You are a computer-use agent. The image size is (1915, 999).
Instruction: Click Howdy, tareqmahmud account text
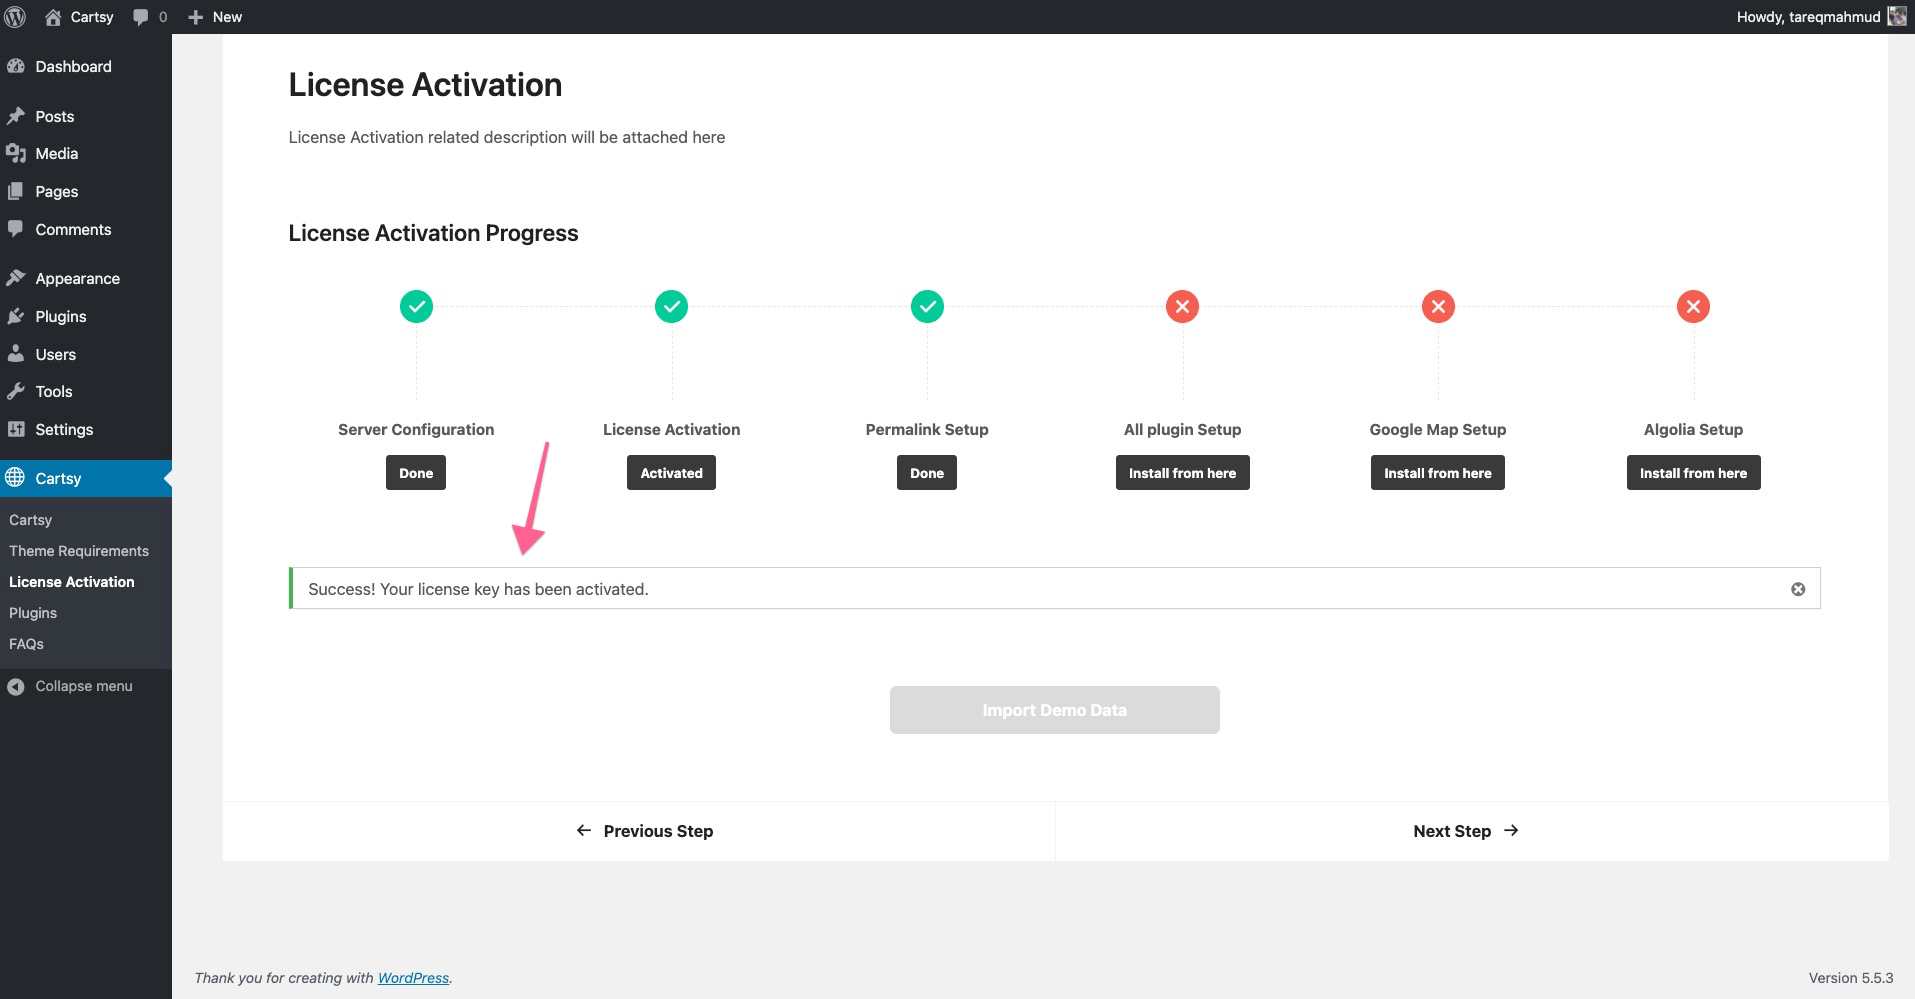(x=1808, y=17)
